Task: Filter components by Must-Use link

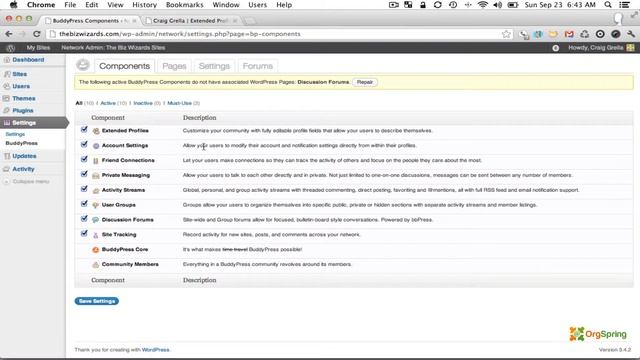Action: [x=180, y=103]
